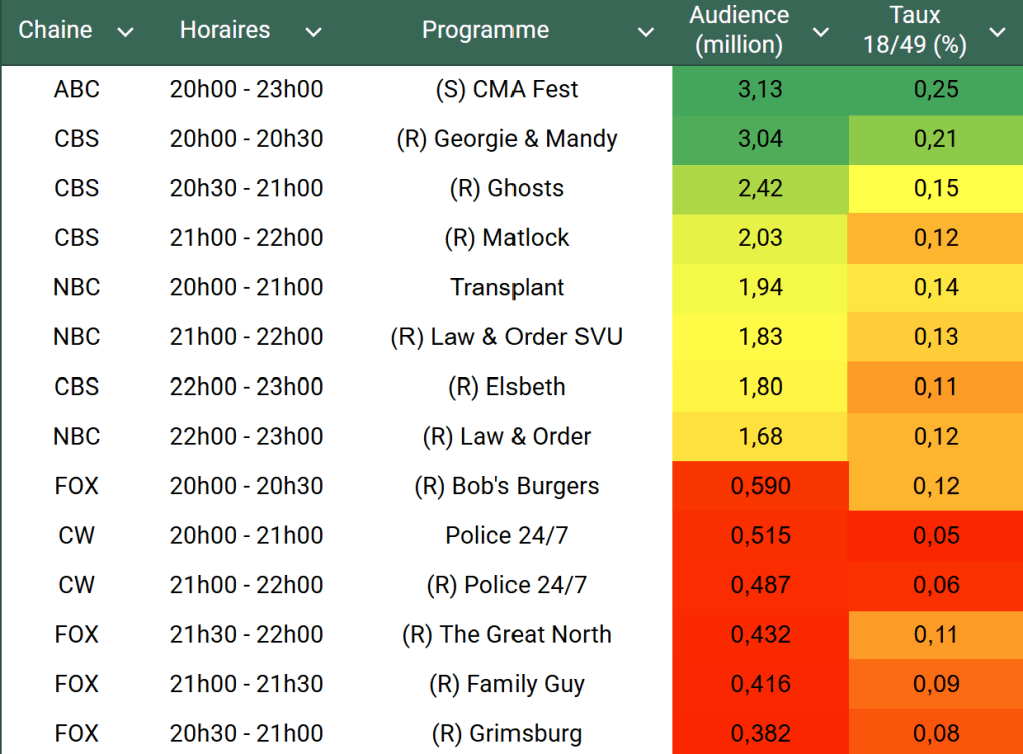Select the 0,25 rating cell
Viewport: 1023px width, 754px height.
point(936,89)
